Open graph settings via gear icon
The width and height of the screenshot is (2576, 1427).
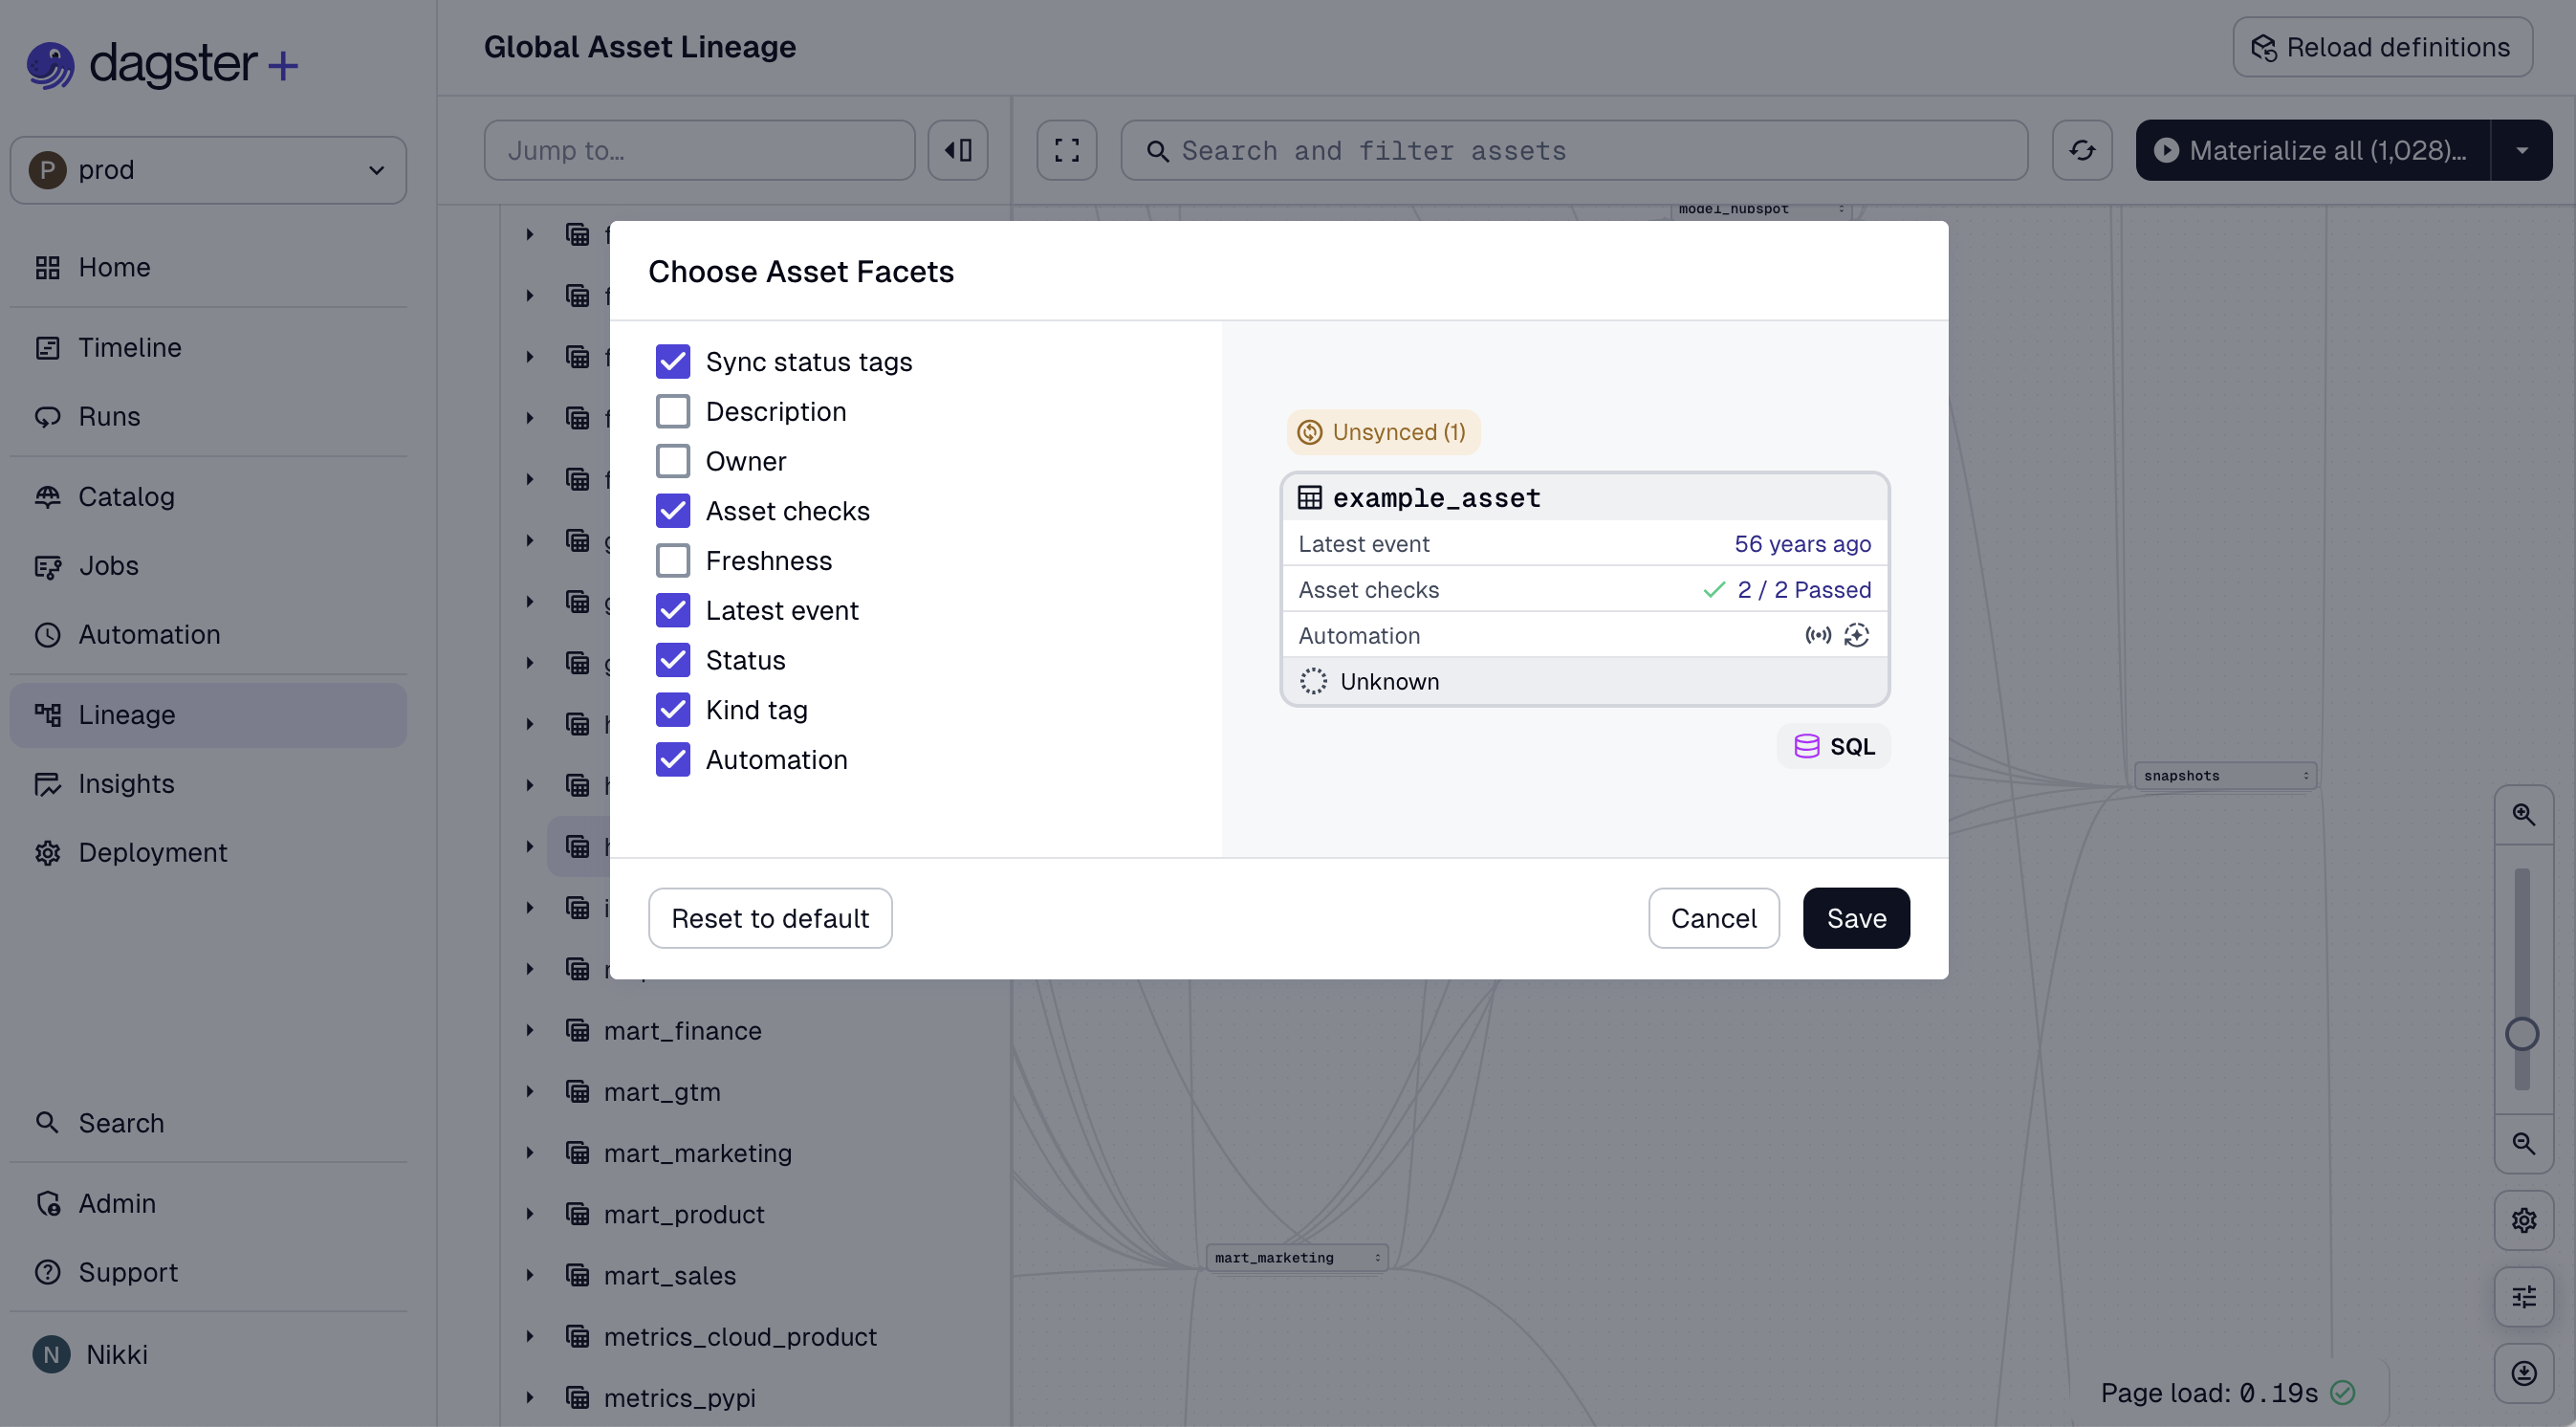2524,1219
